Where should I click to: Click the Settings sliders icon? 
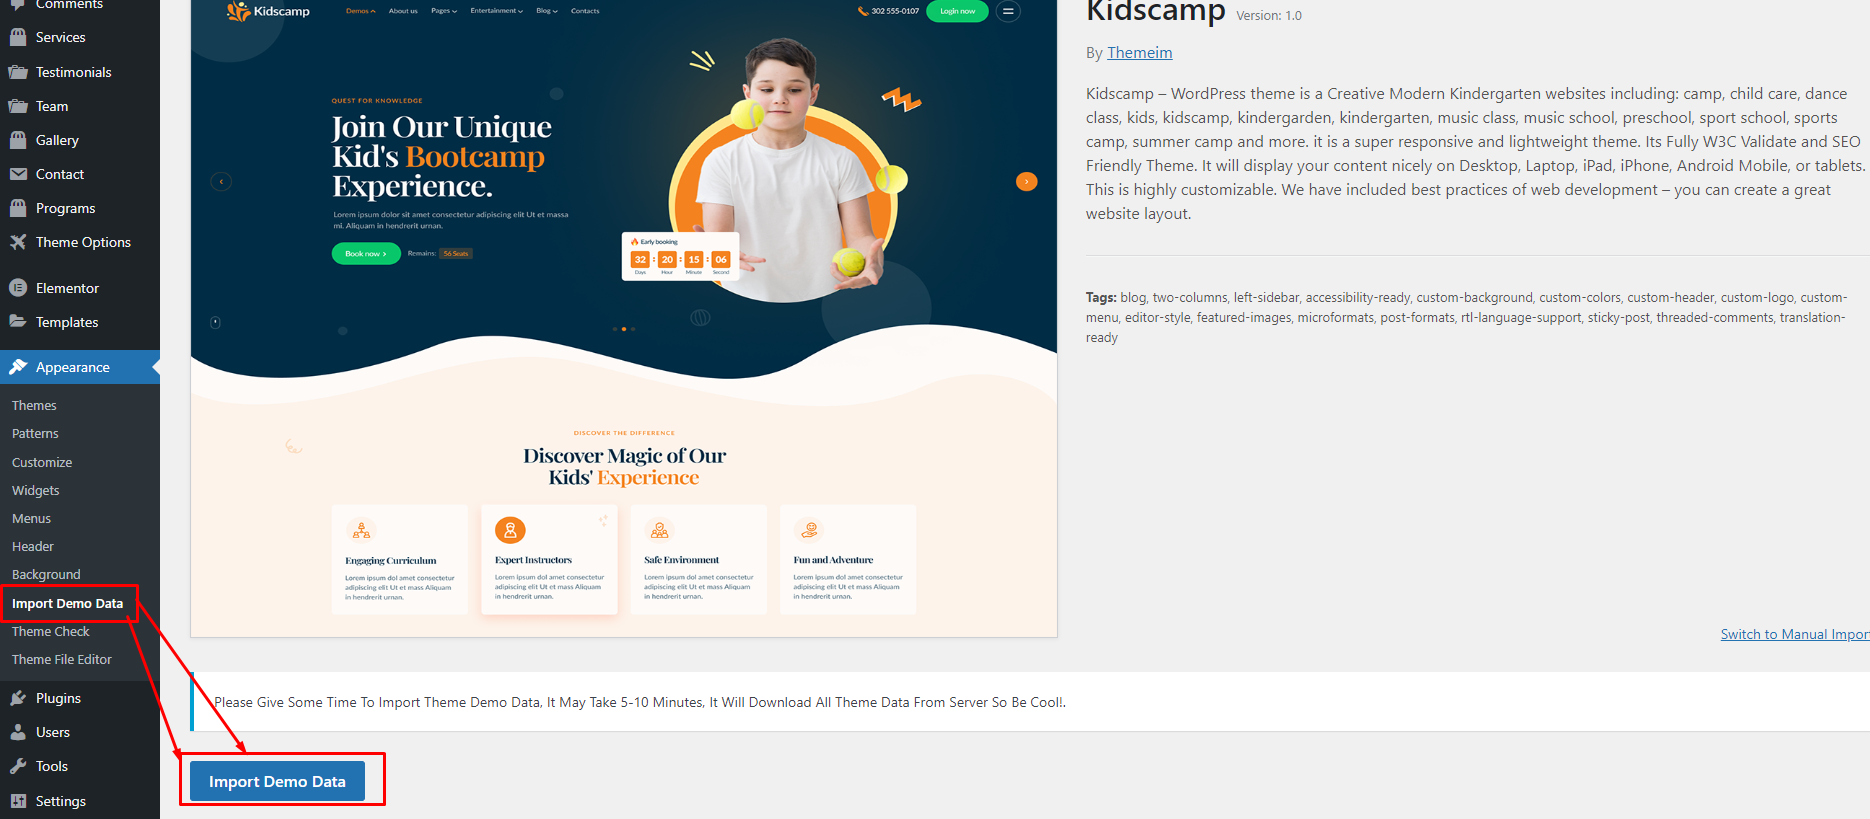pos(18,801)
